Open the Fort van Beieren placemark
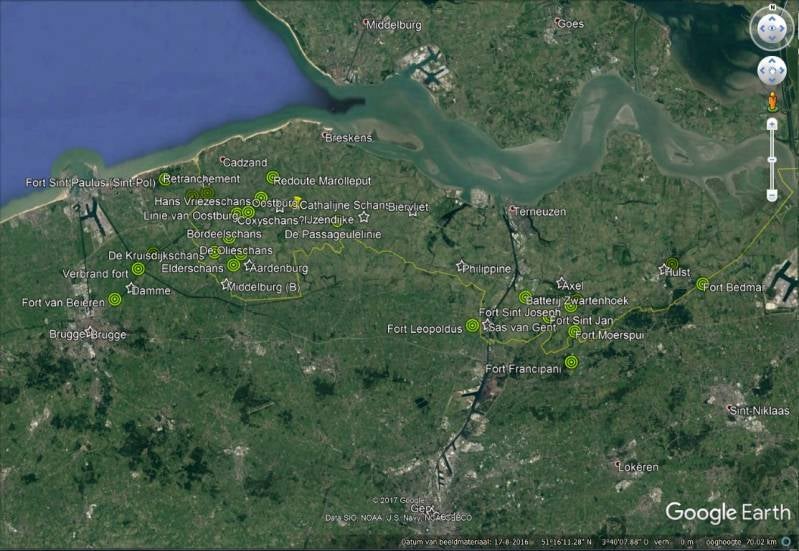 coord(115,299)
